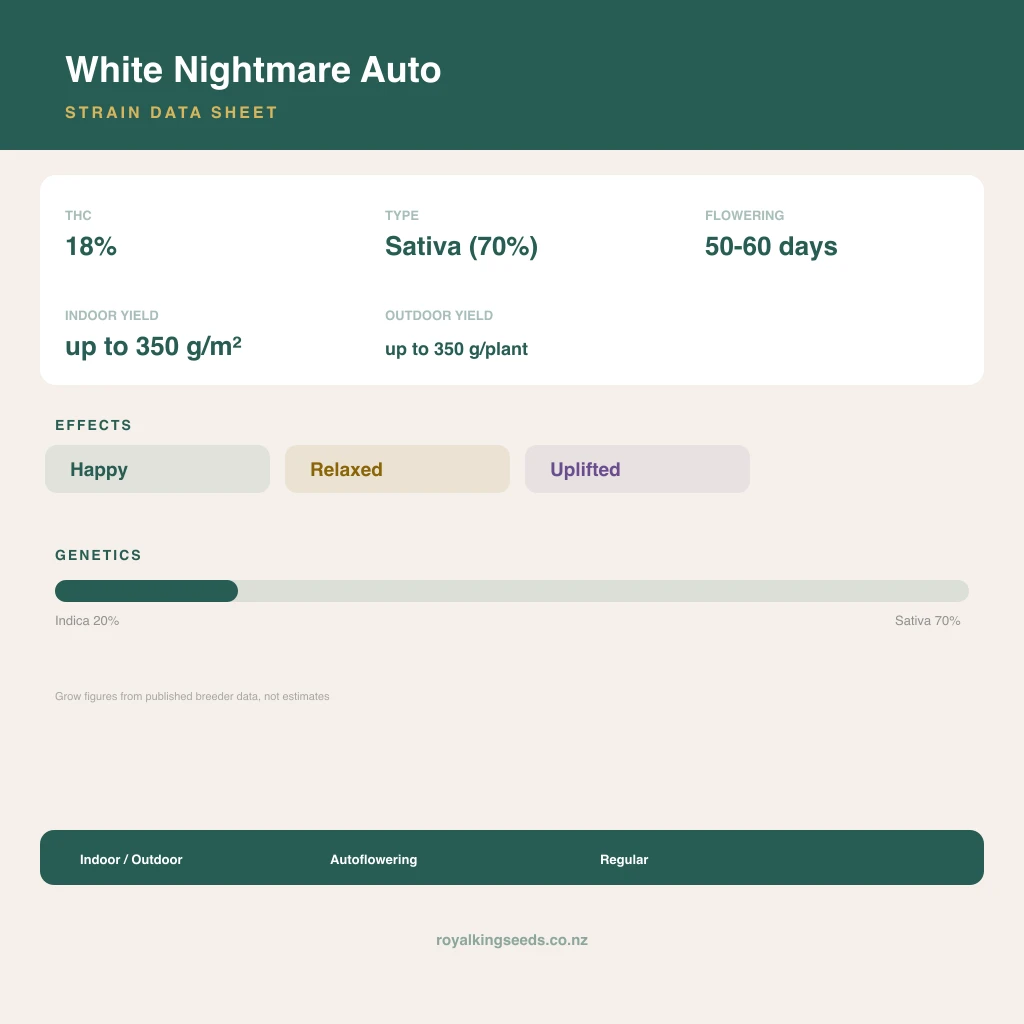
Task: Click the Strain Data Sheet subtitle
Action: 172,112
